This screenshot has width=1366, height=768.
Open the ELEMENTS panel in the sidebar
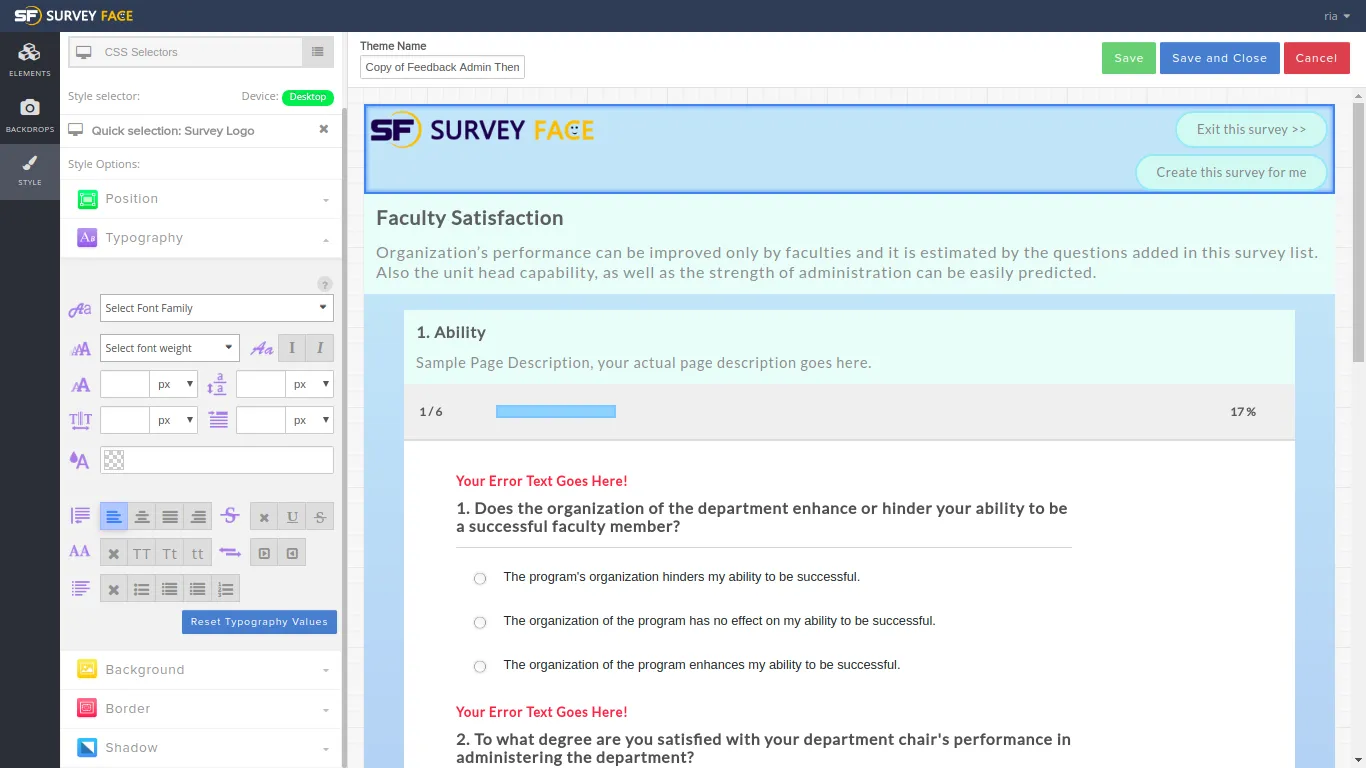click(x=29, y=58)
